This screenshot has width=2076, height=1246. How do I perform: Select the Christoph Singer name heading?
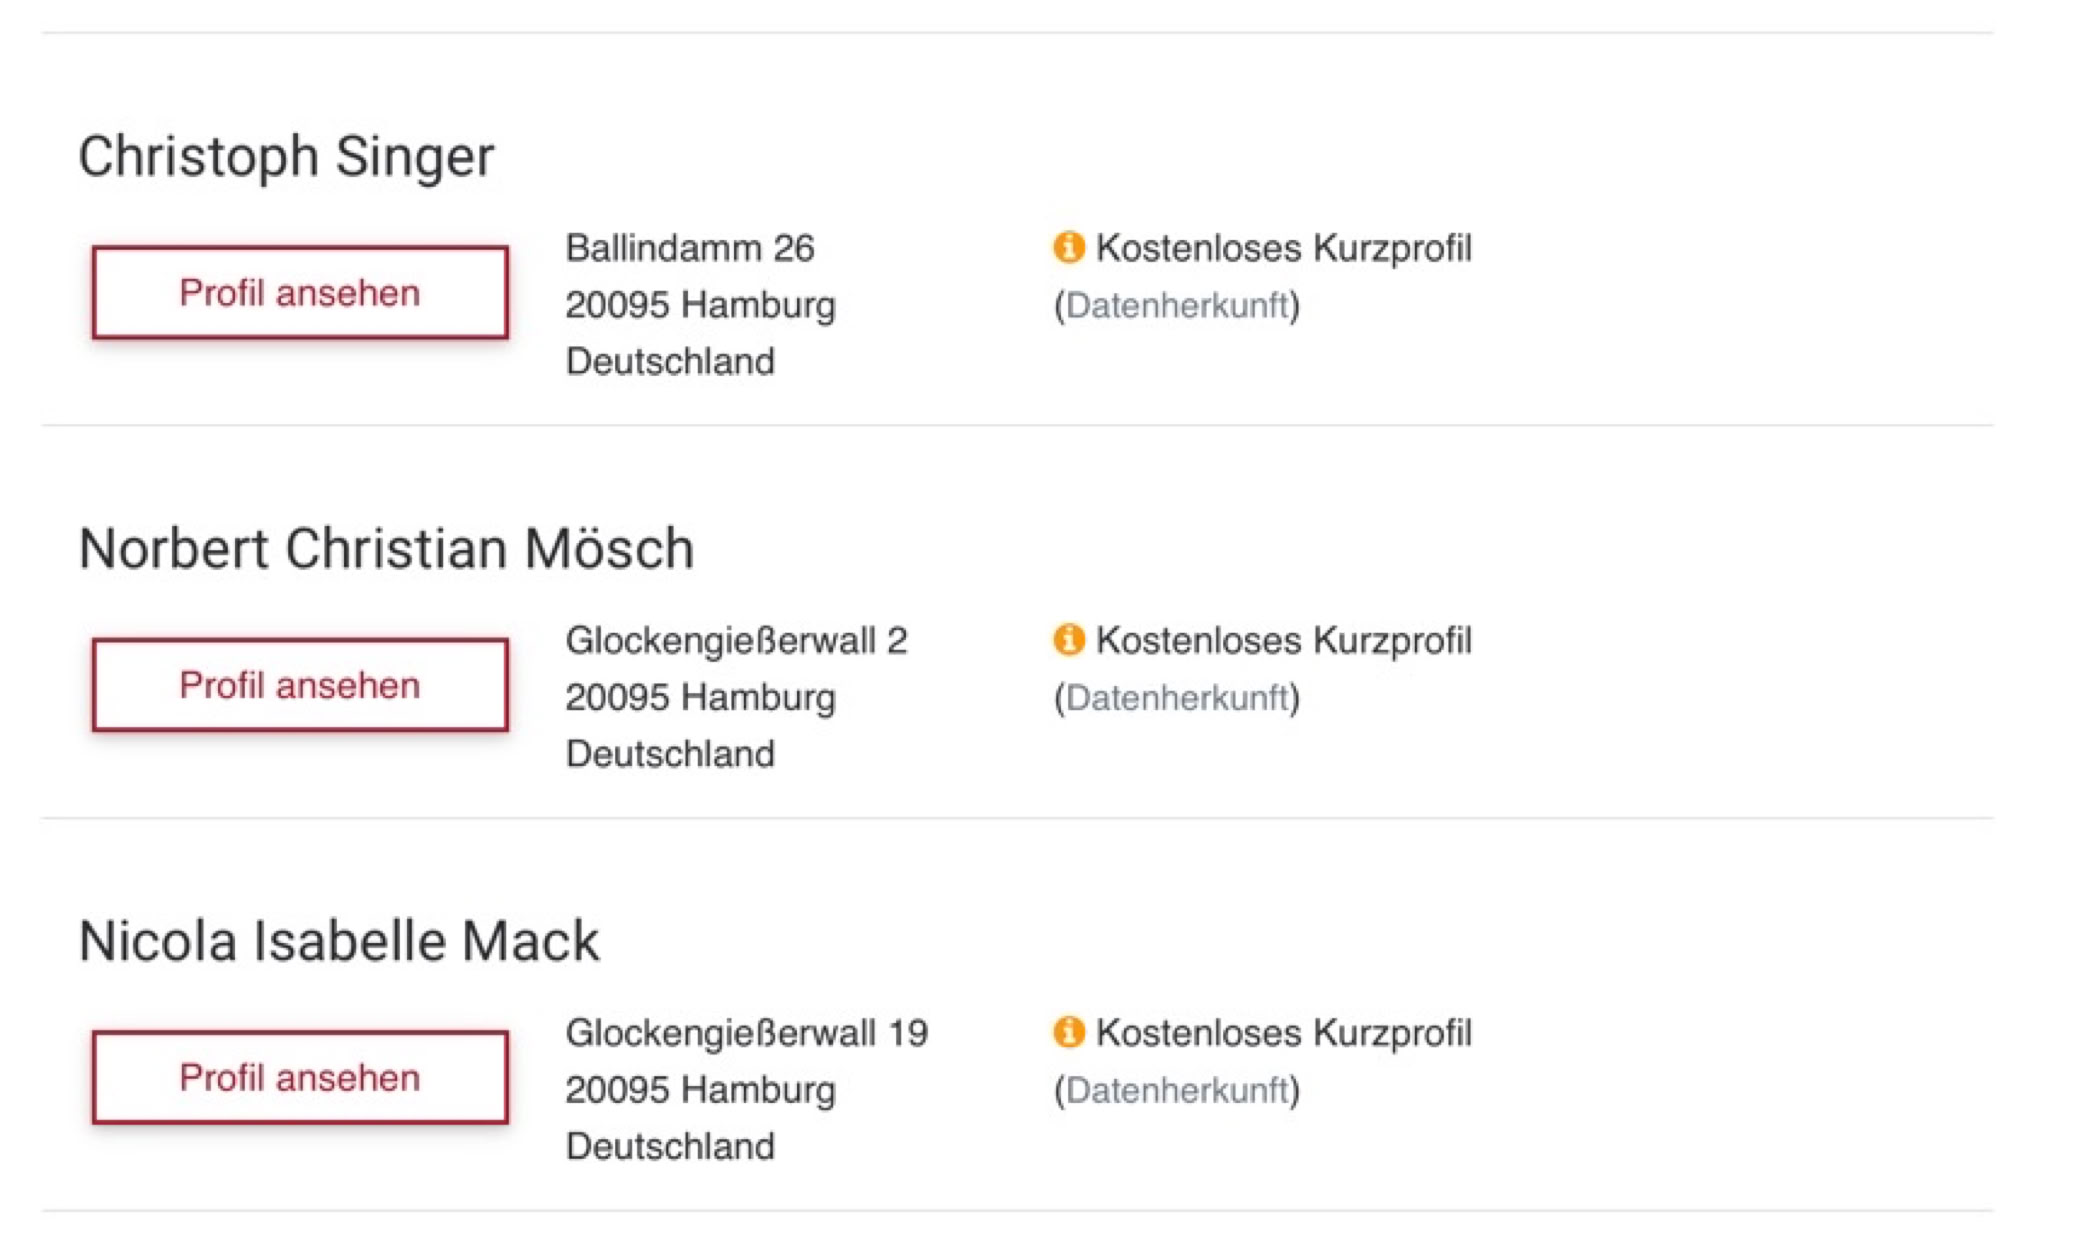(x=287, y=157)
